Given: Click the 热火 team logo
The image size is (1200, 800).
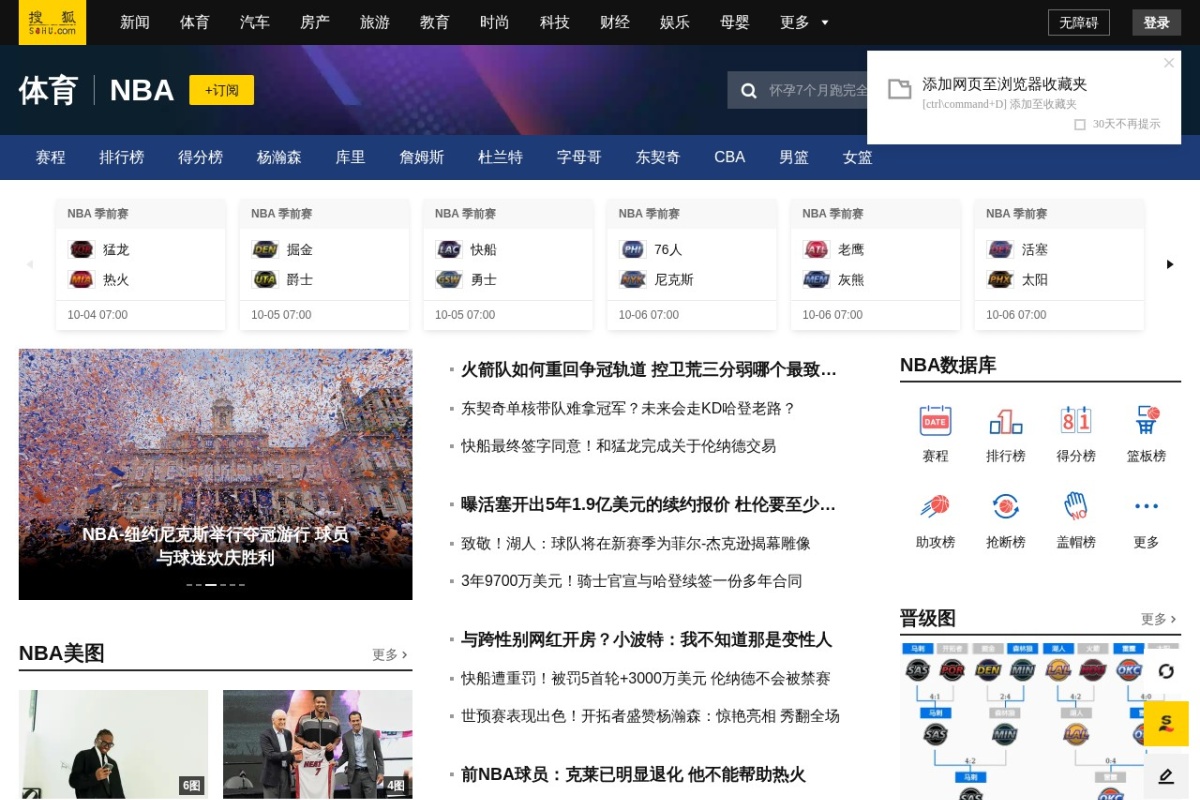Looking at the screenshot, I should [x=81, y=279].
